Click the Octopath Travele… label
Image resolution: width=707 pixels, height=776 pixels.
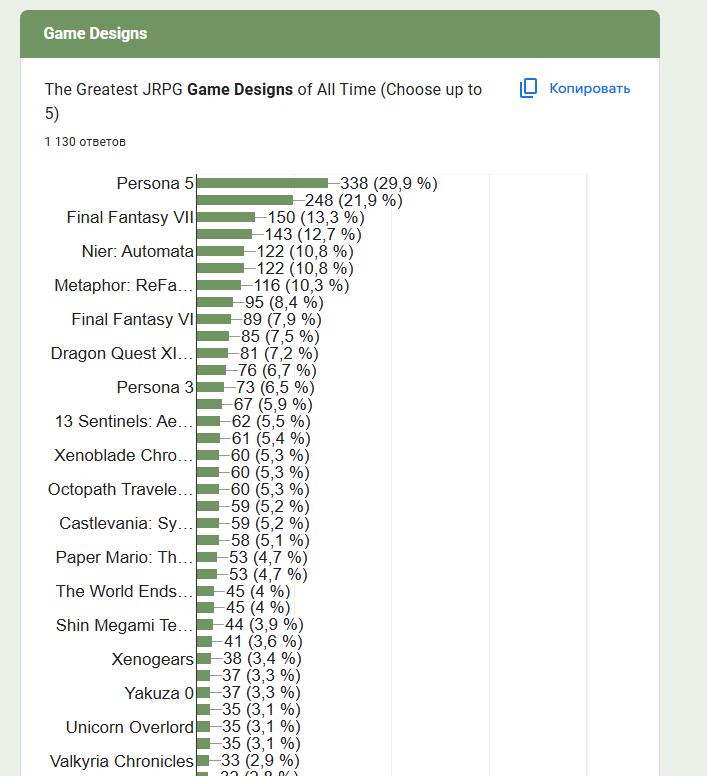(121, 489)
